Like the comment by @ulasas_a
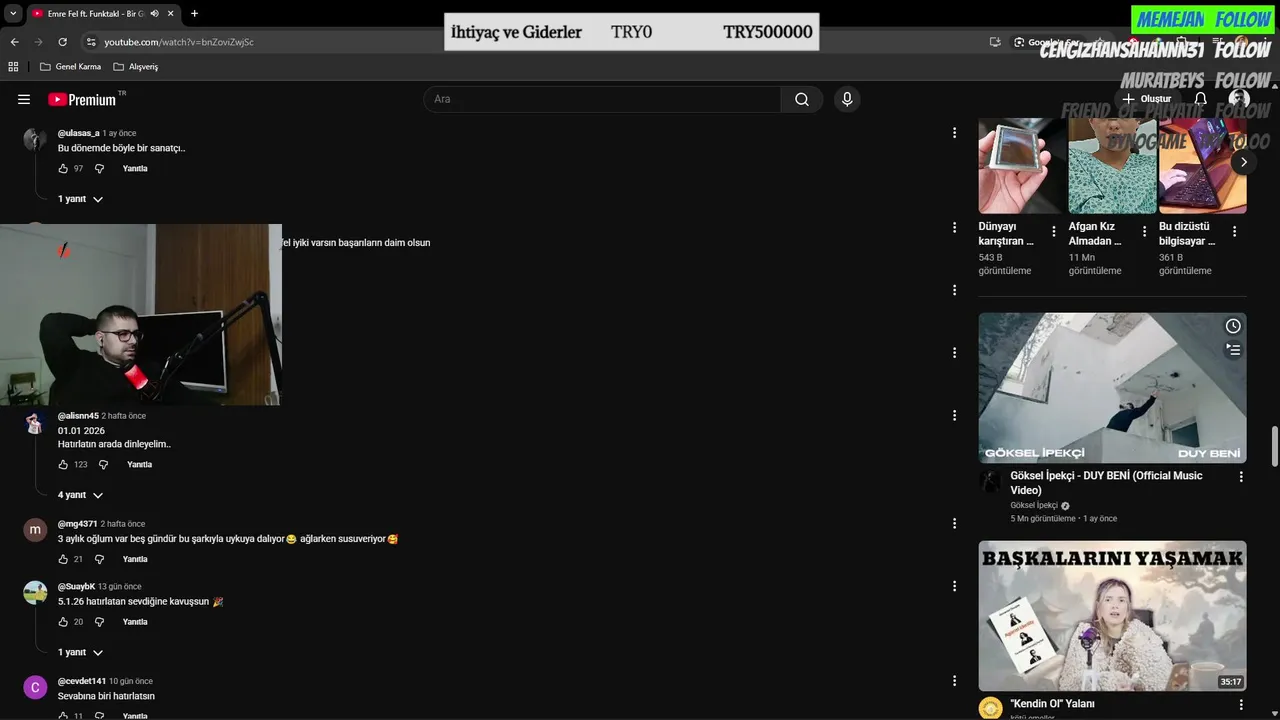1280x720 pixels. pos(63,169)
